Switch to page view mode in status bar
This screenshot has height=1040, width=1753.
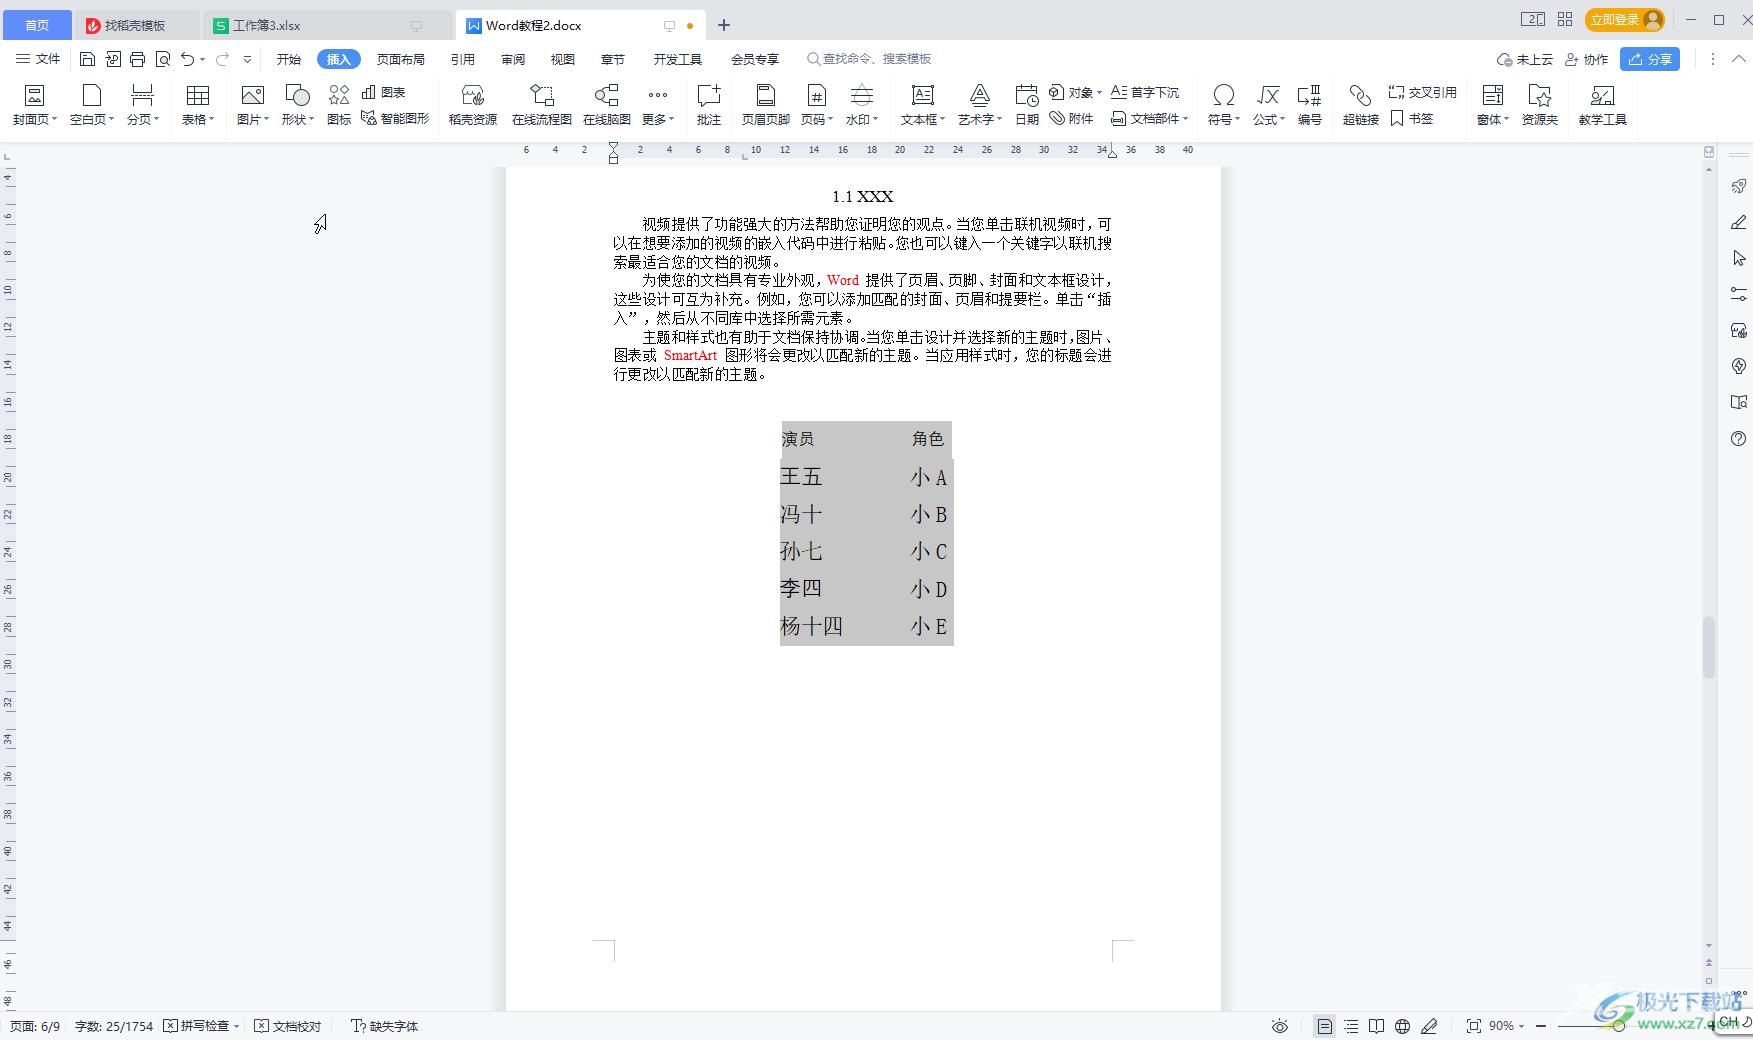click(x=1325, y=1026)
